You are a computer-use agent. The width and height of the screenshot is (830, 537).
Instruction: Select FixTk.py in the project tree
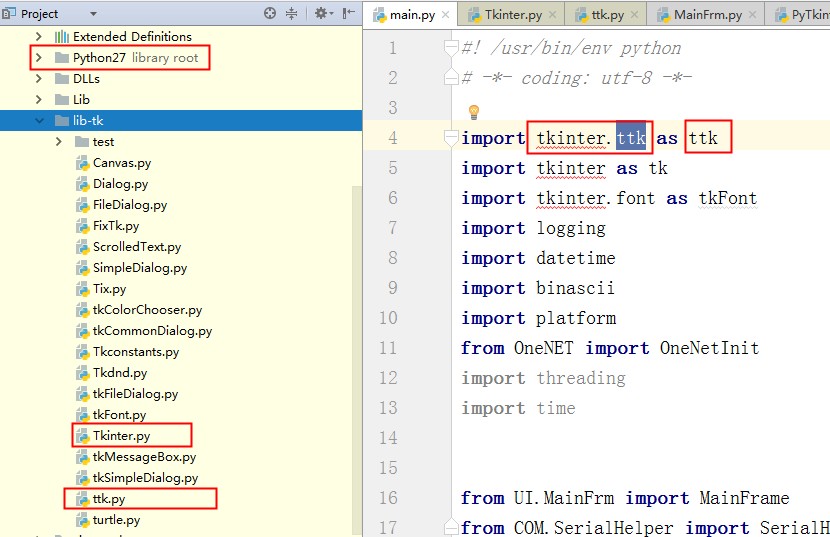[116, 226]
